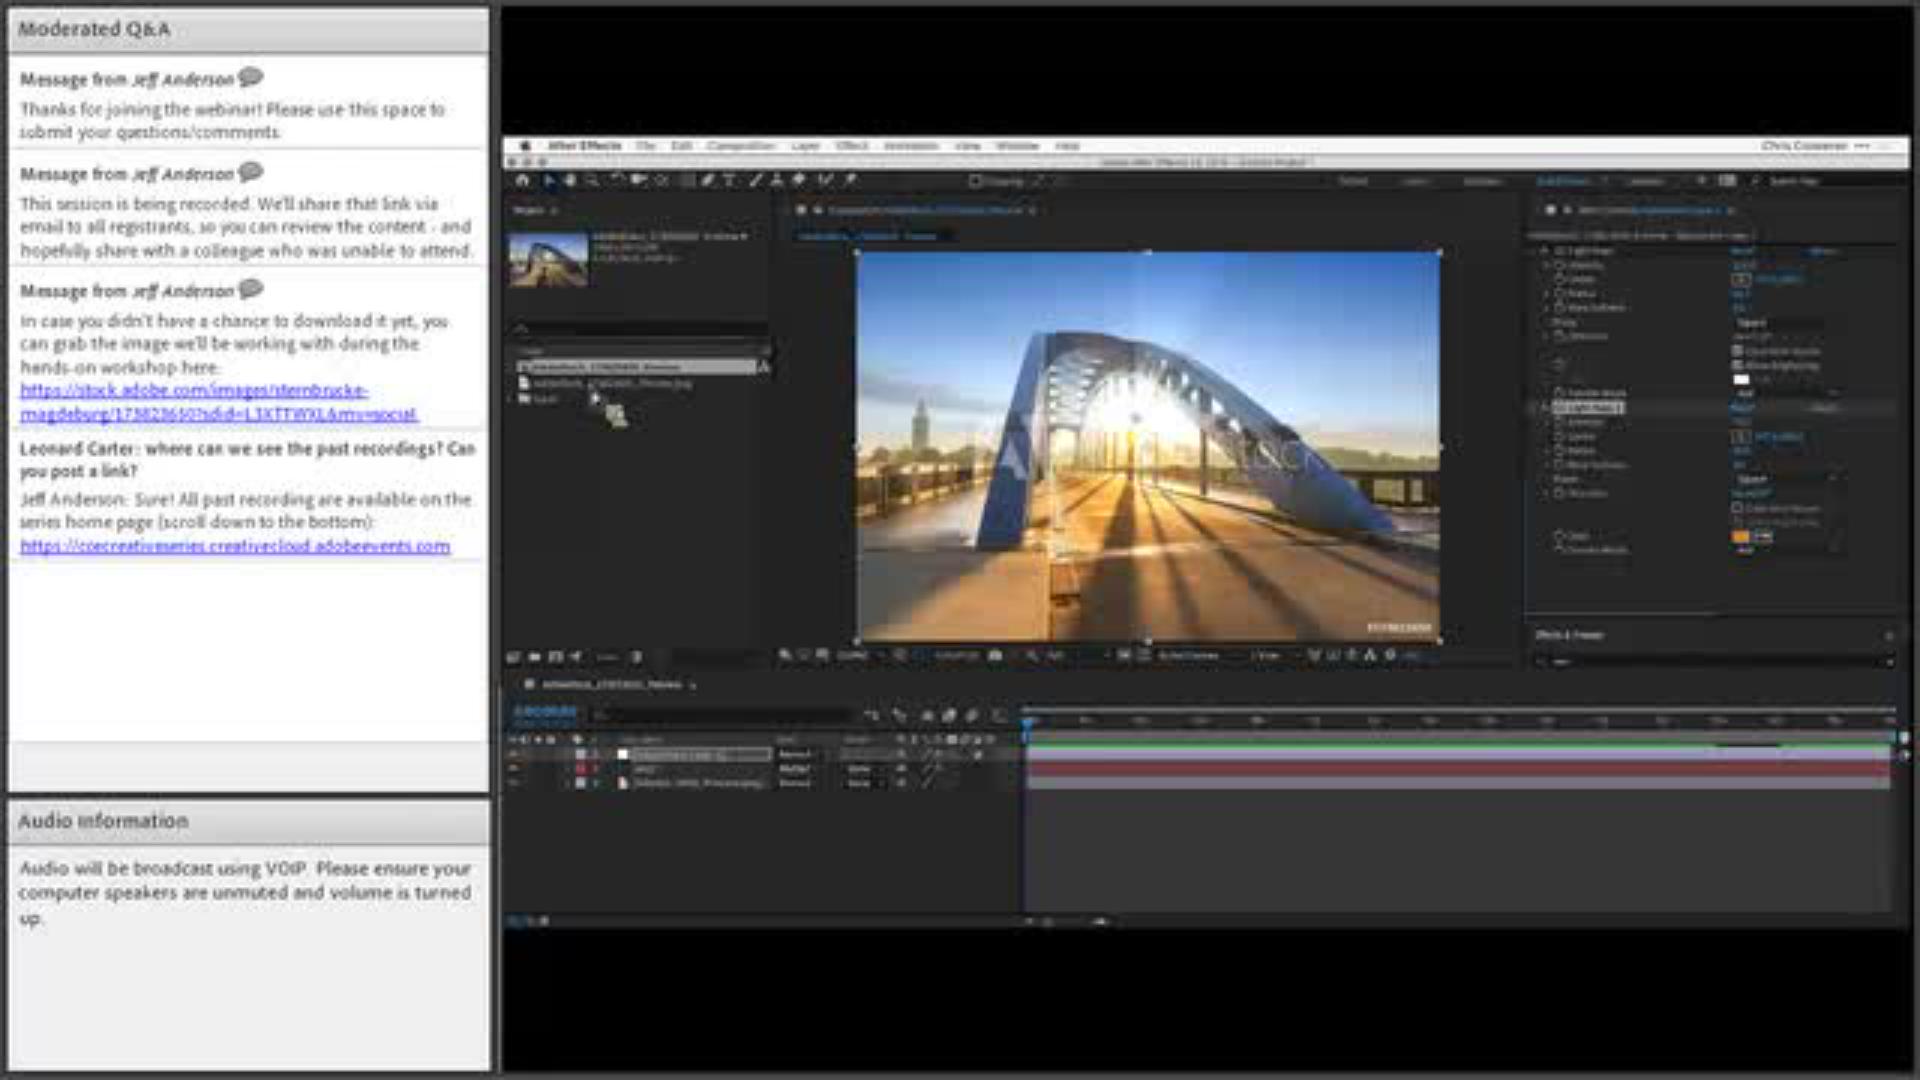Select the Rectangle shape tool
Viewport: 1920px width, 1080px height.
click(686, 180)
